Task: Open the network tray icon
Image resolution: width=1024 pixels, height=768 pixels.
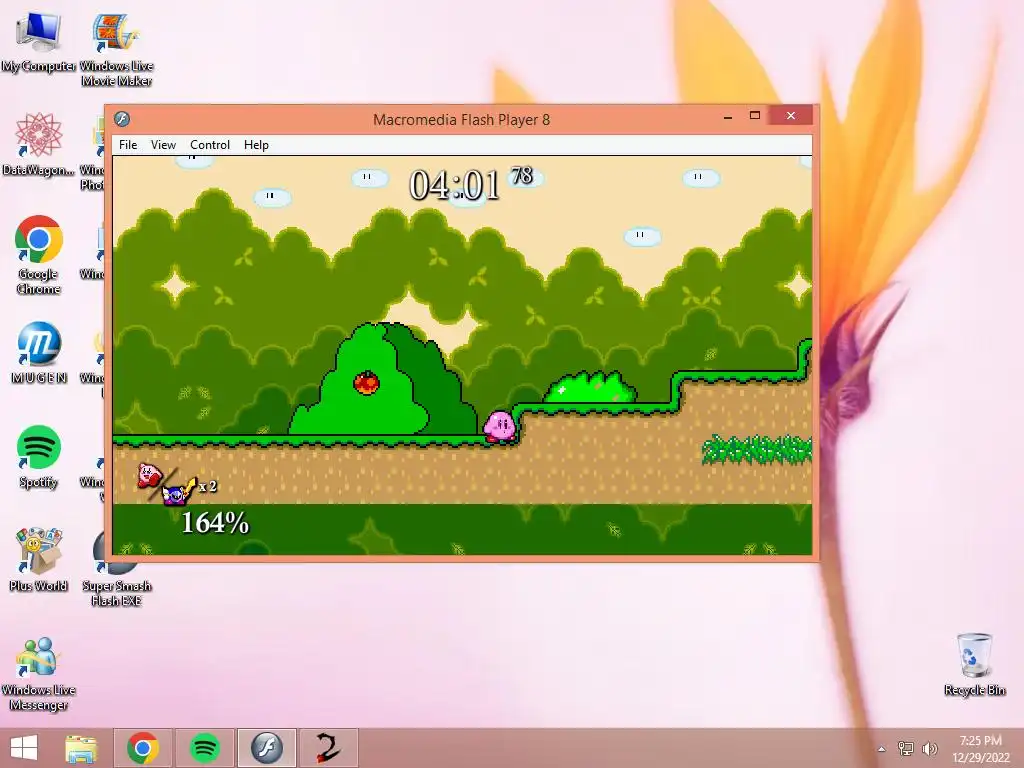Action: pos(906,748)
